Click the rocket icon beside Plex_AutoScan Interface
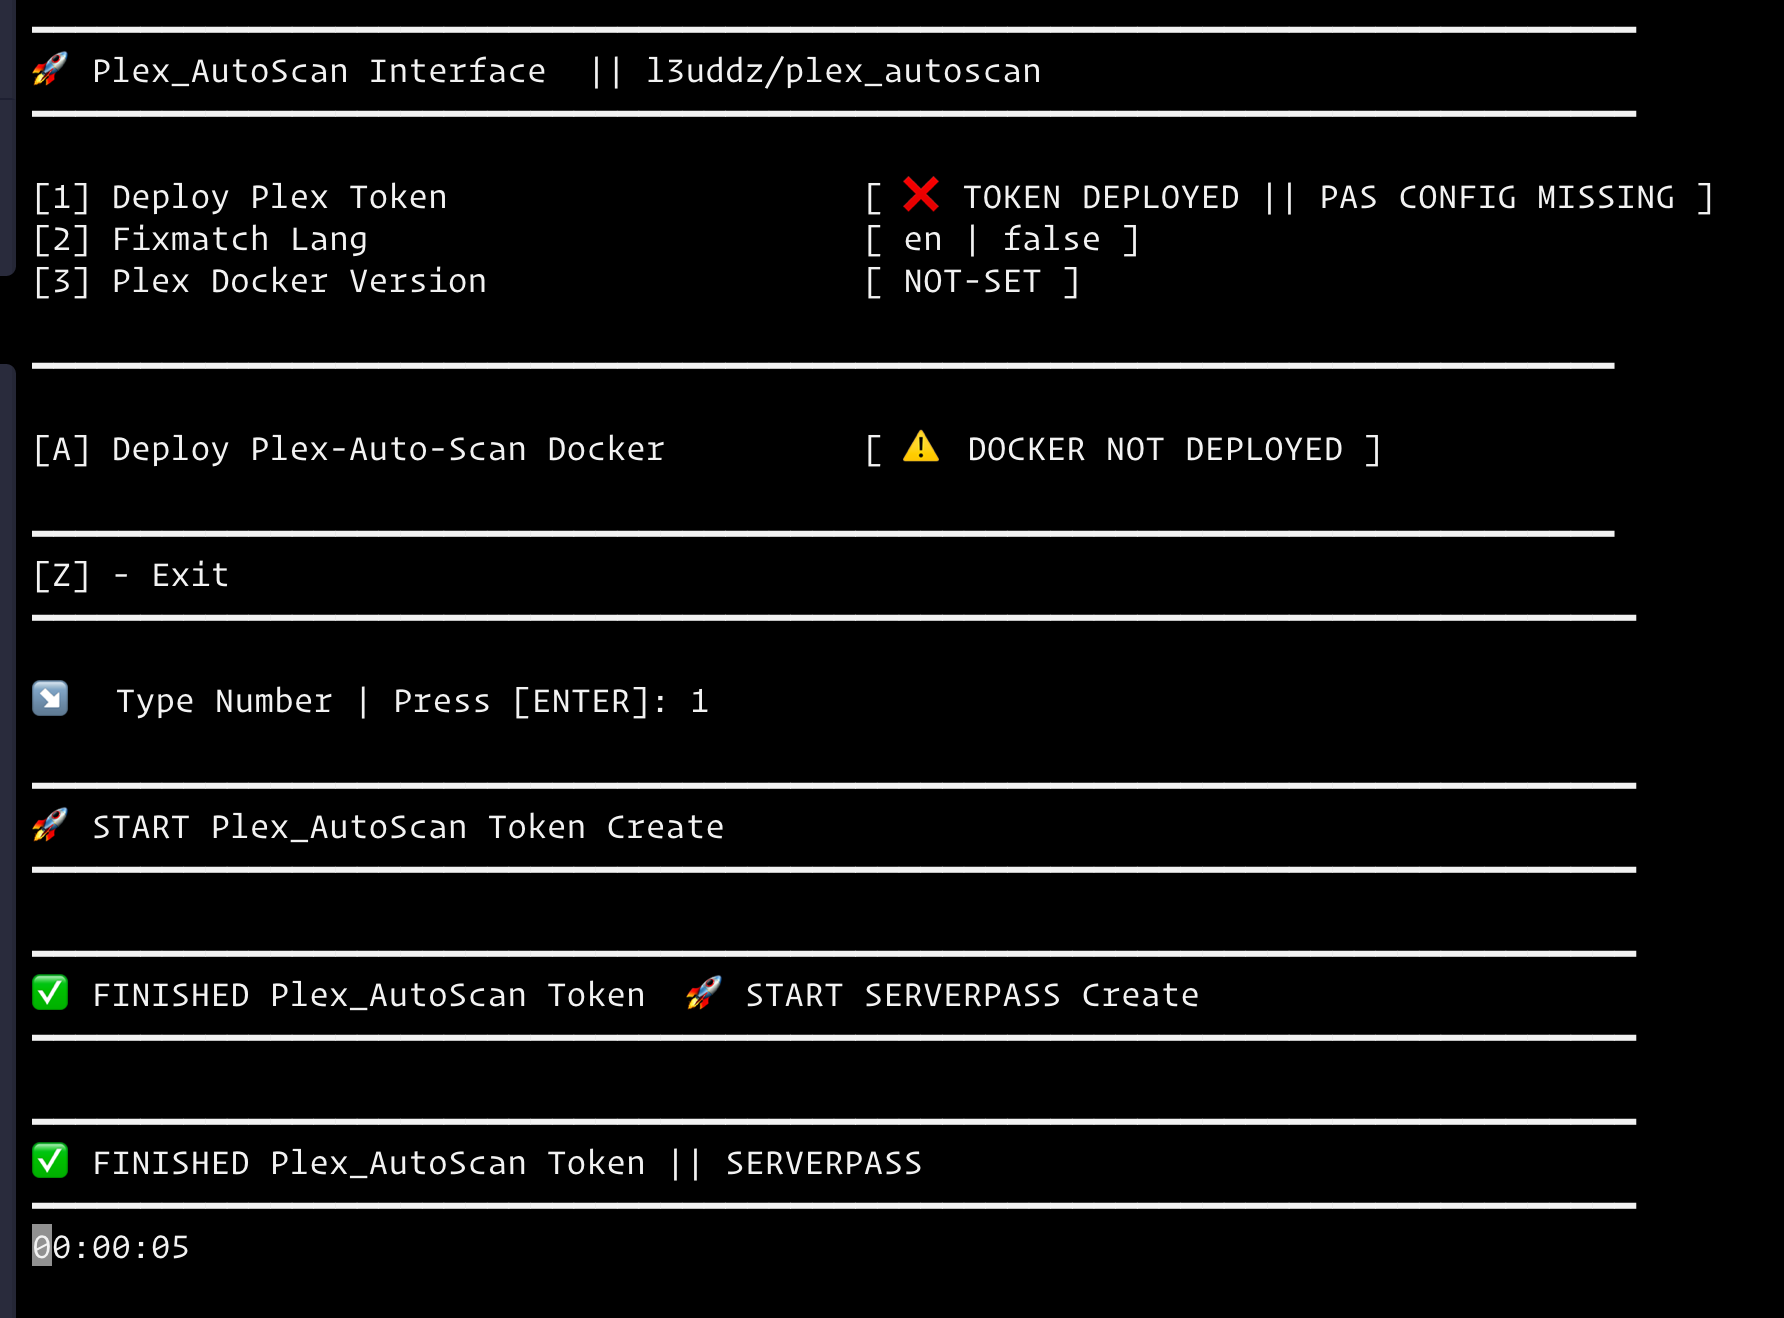The image size is (1784, 1318). click(50, 70)
